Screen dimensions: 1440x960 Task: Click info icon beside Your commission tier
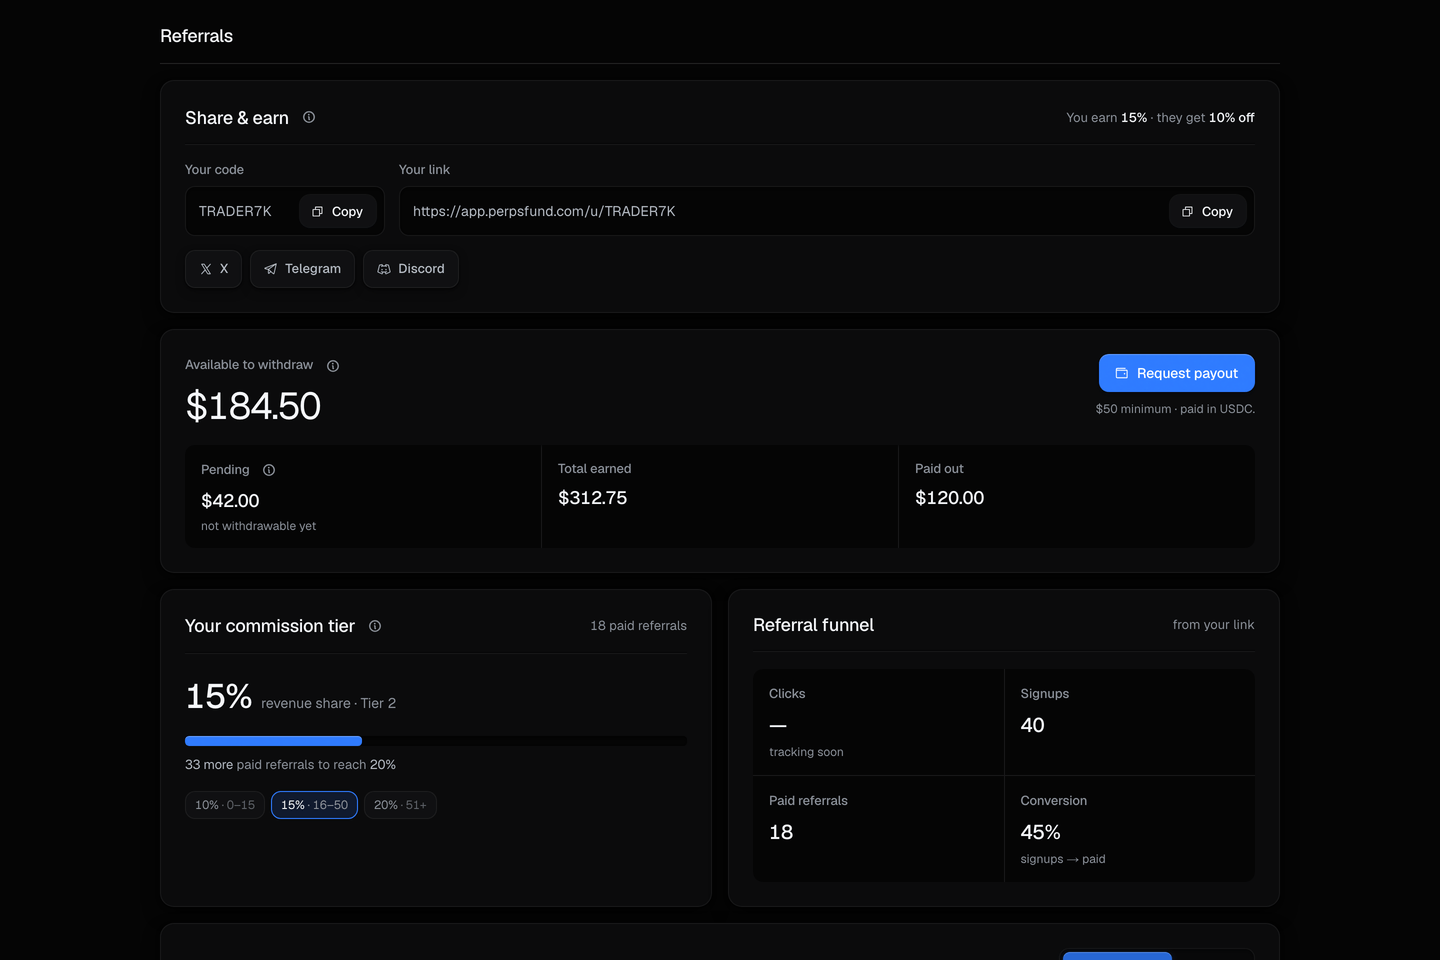click(375, 626)
